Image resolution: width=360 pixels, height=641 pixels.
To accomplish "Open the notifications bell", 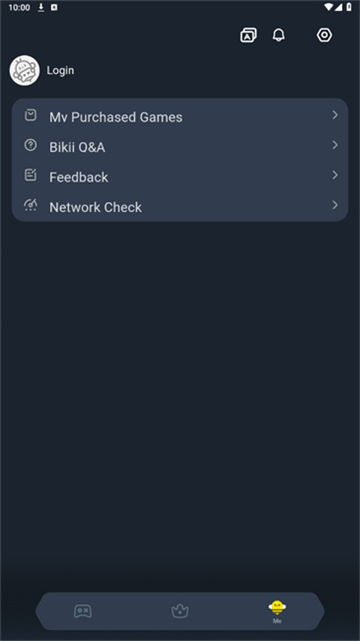I will 279,35.
